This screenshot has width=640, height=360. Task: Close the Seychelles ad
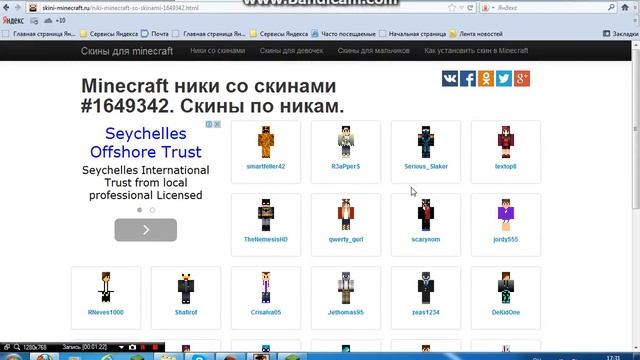coord(217,124)
